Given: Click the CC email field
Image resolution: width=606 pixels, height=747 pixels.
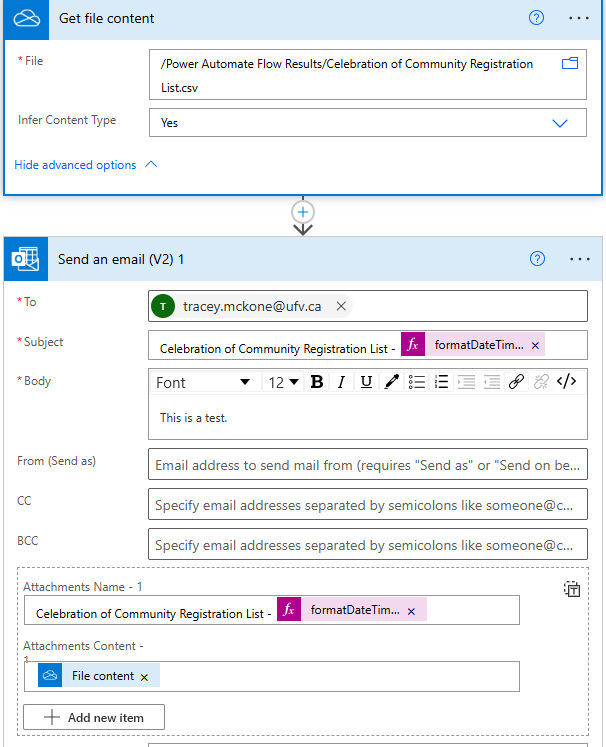Looking at the screenshot, I should tap(368, 505).
